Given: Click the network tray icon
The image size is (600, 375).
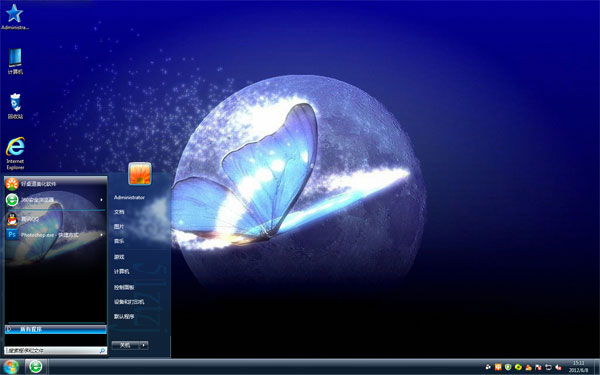Looking at the screenshot, I should coord(548,368).
